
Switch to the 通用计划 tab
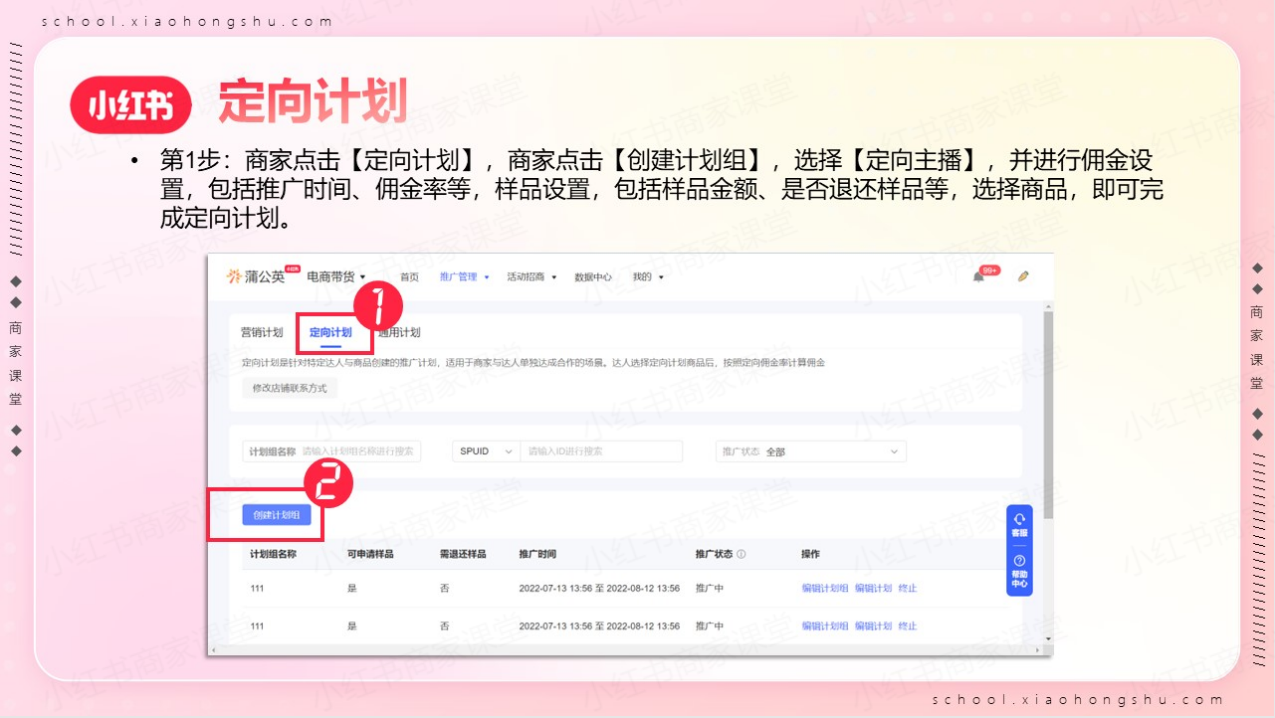[x=399, y=332]
